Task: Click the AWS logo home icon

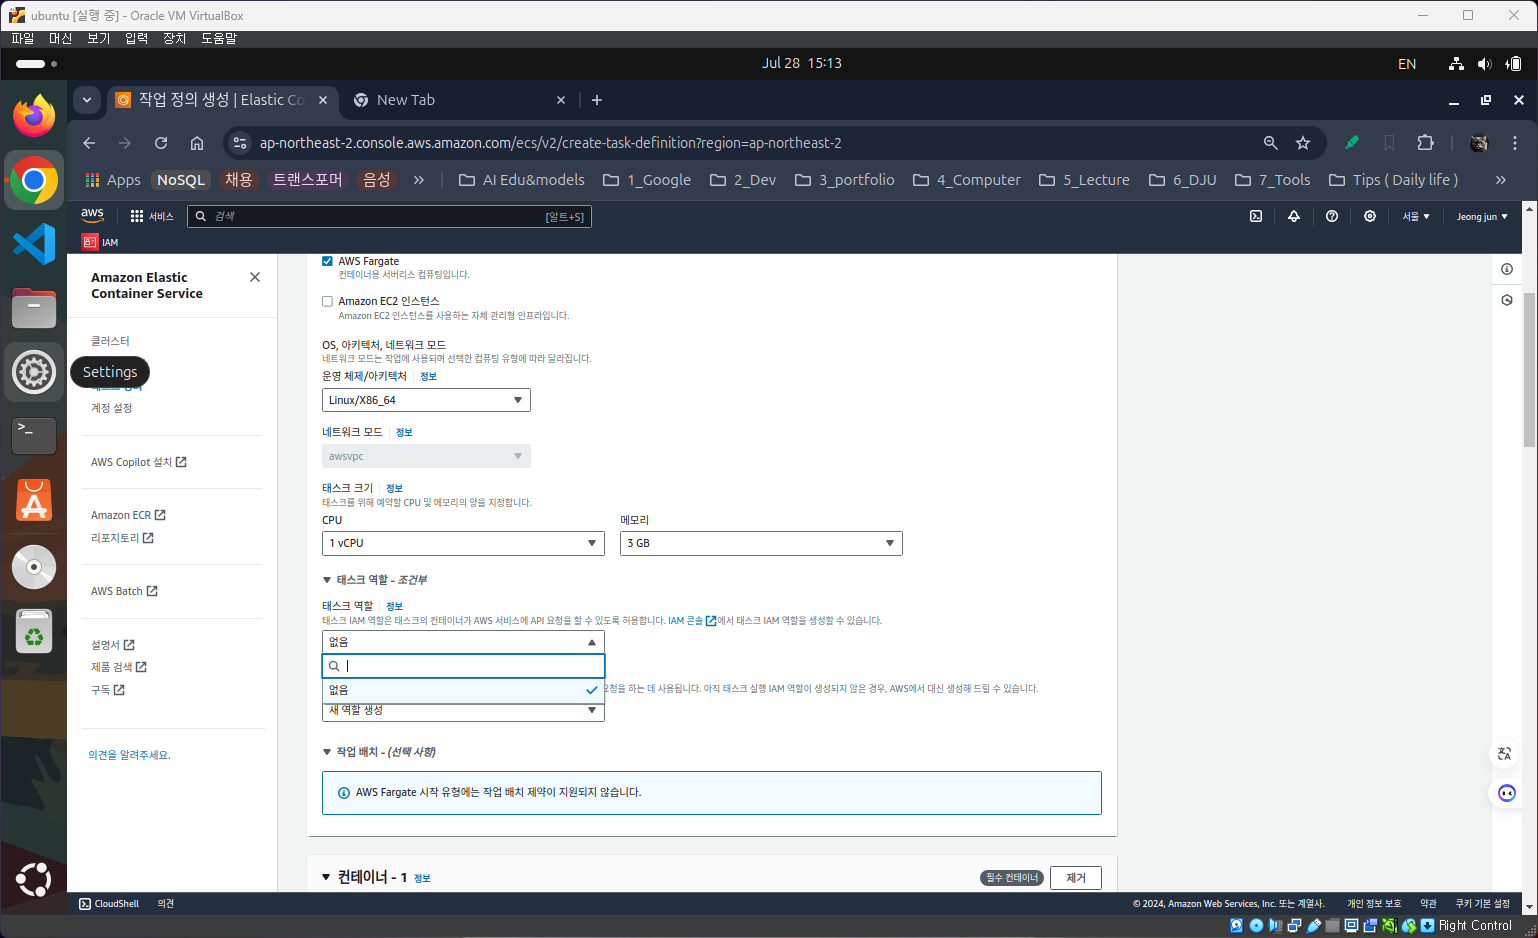Action: point(93,215)
